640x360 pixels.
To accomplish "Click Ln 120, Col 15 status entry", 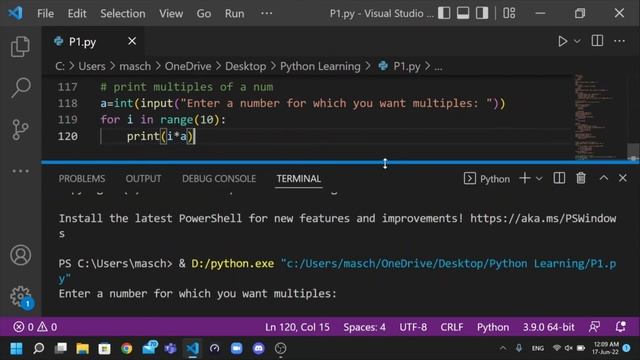I will (x=297, y=327).
